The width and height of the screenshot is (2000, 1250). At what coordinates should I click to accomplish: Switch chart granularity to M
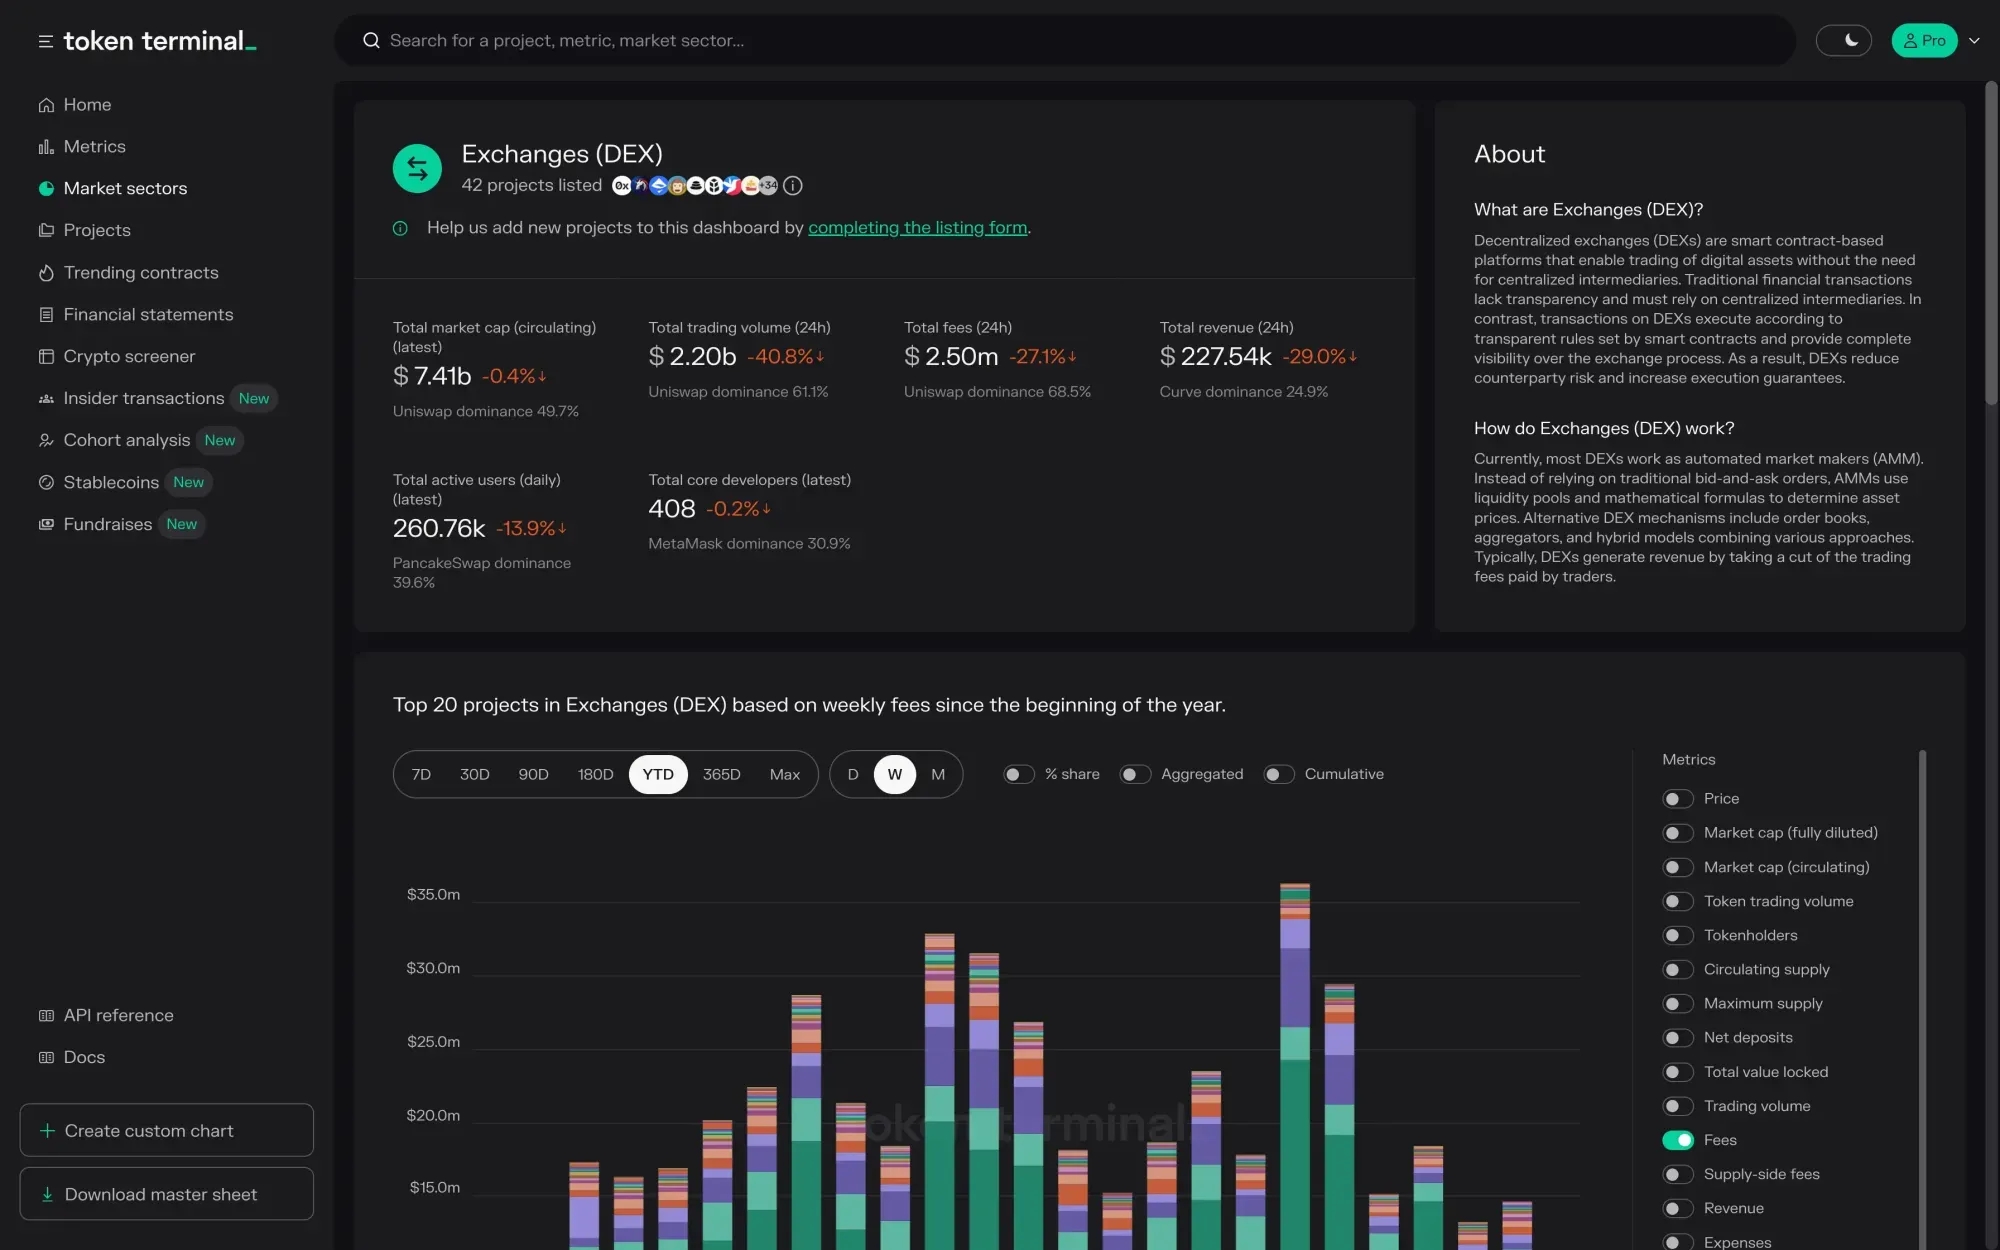click(x=937, y=775)
